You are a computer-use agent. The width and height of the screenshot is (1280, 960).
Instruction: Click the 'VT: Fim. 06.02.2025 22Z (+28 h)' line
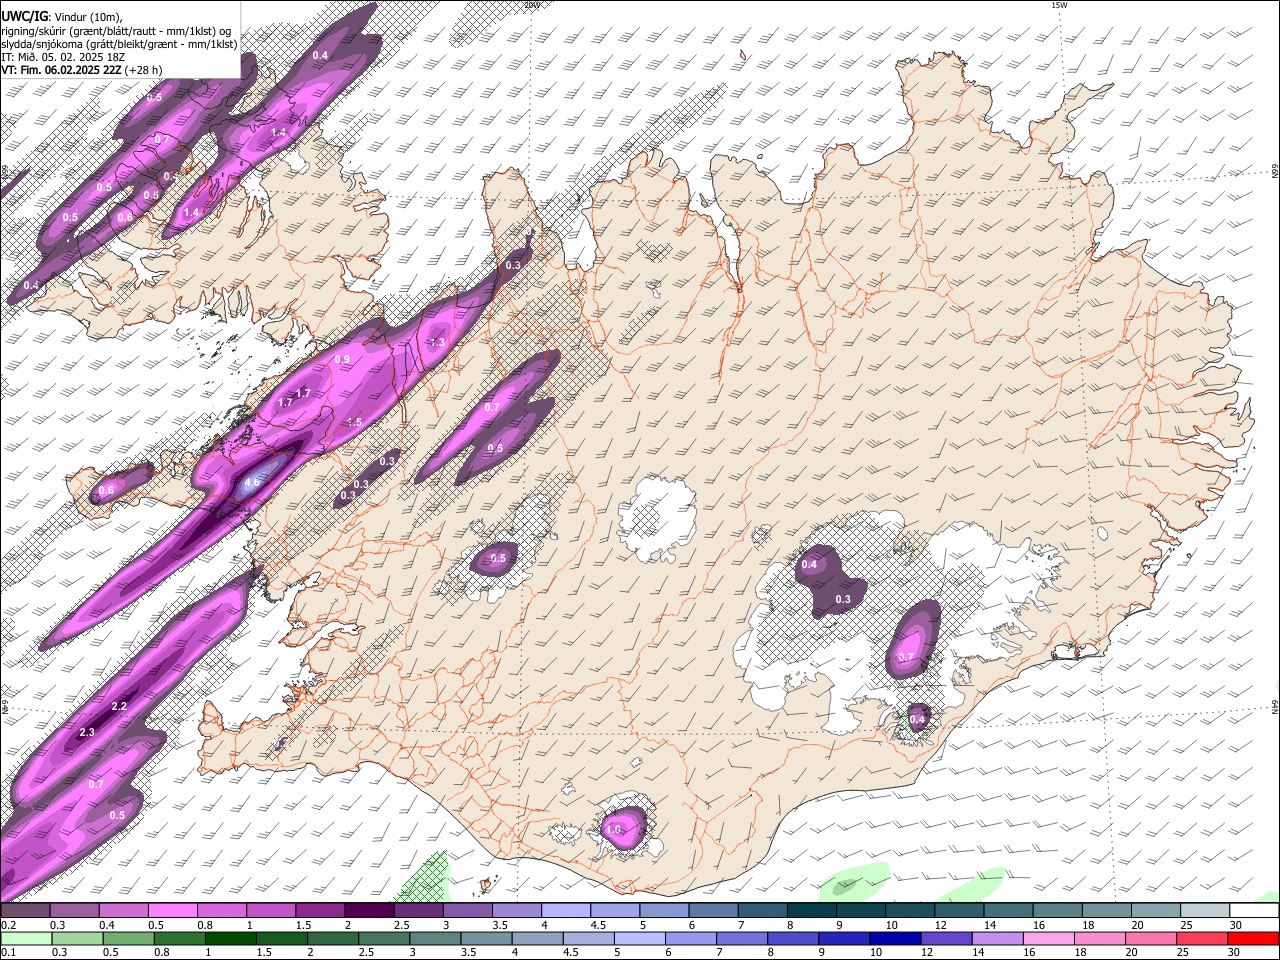82,70
